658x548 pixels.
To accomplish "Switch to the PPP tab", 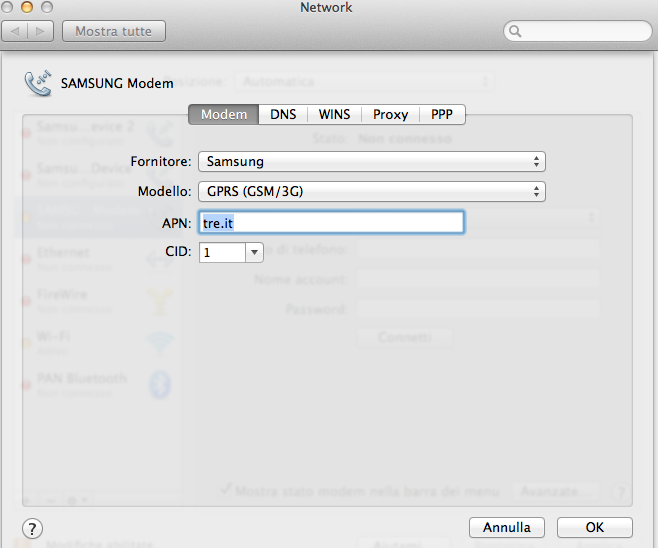I will [x=442, y=115].
